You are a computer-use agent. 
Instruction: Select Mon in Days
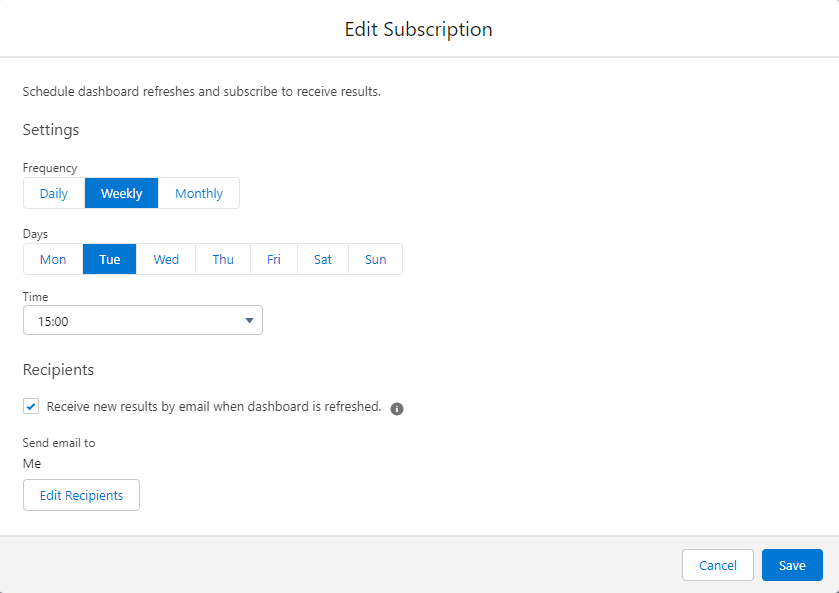point(53,259)
